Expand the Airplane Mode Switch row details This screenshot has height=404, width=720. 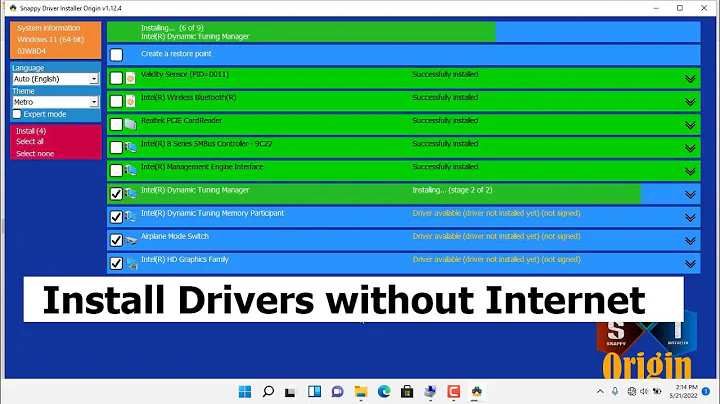690,241
